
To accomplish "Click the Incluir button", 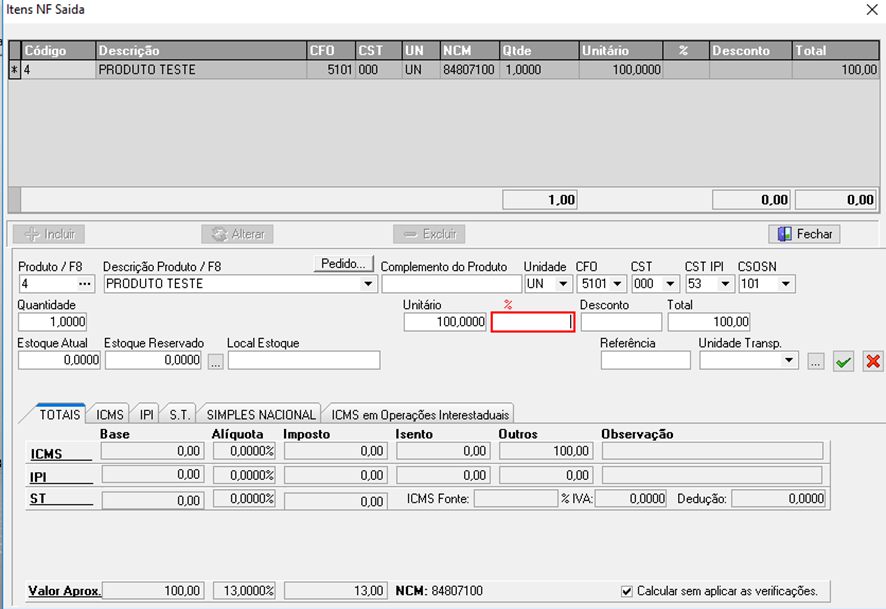I will (x=49, y=234).
